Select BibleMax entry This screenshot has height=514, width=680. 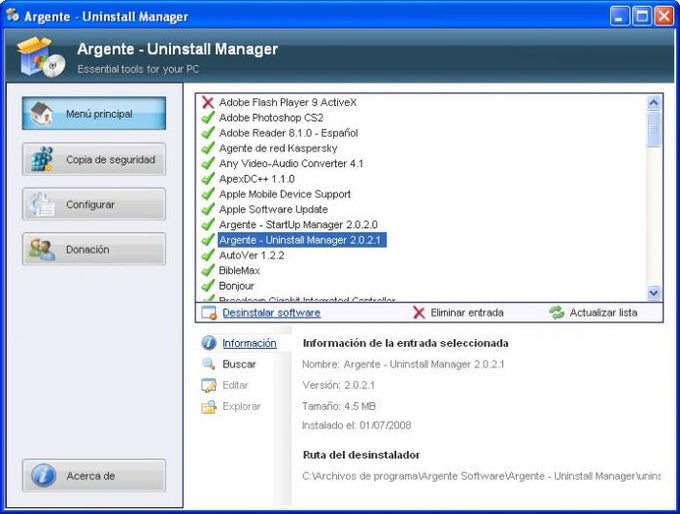[x=239, y=271]
